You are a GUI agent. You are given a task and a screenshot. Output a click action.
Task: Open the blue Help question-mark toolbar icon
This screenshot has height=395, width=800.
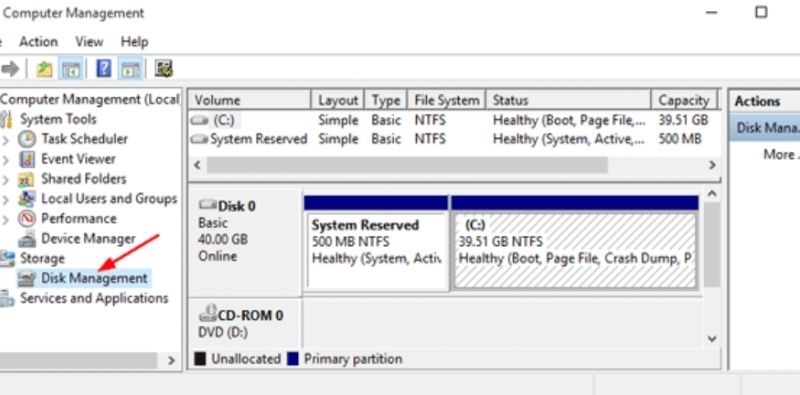click(104, 68)
